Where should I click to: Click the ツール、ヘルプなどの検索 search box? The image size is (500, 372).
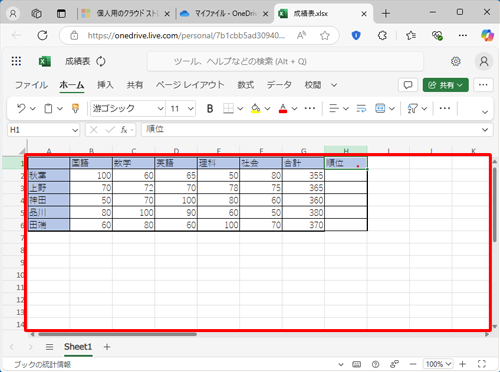(x=285, y=61)
